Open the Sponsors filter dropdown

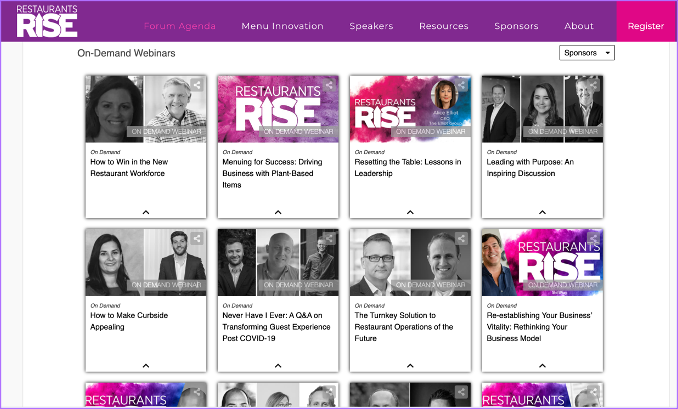586,53
